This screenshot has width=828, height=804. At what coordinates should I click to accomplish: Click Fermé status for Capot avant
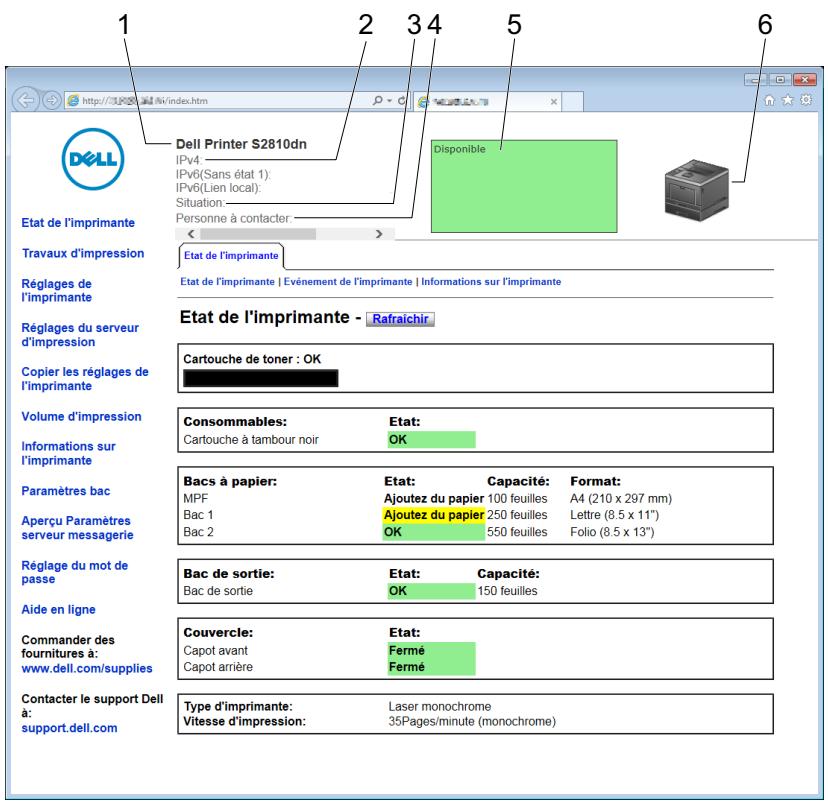coord(431,650)
